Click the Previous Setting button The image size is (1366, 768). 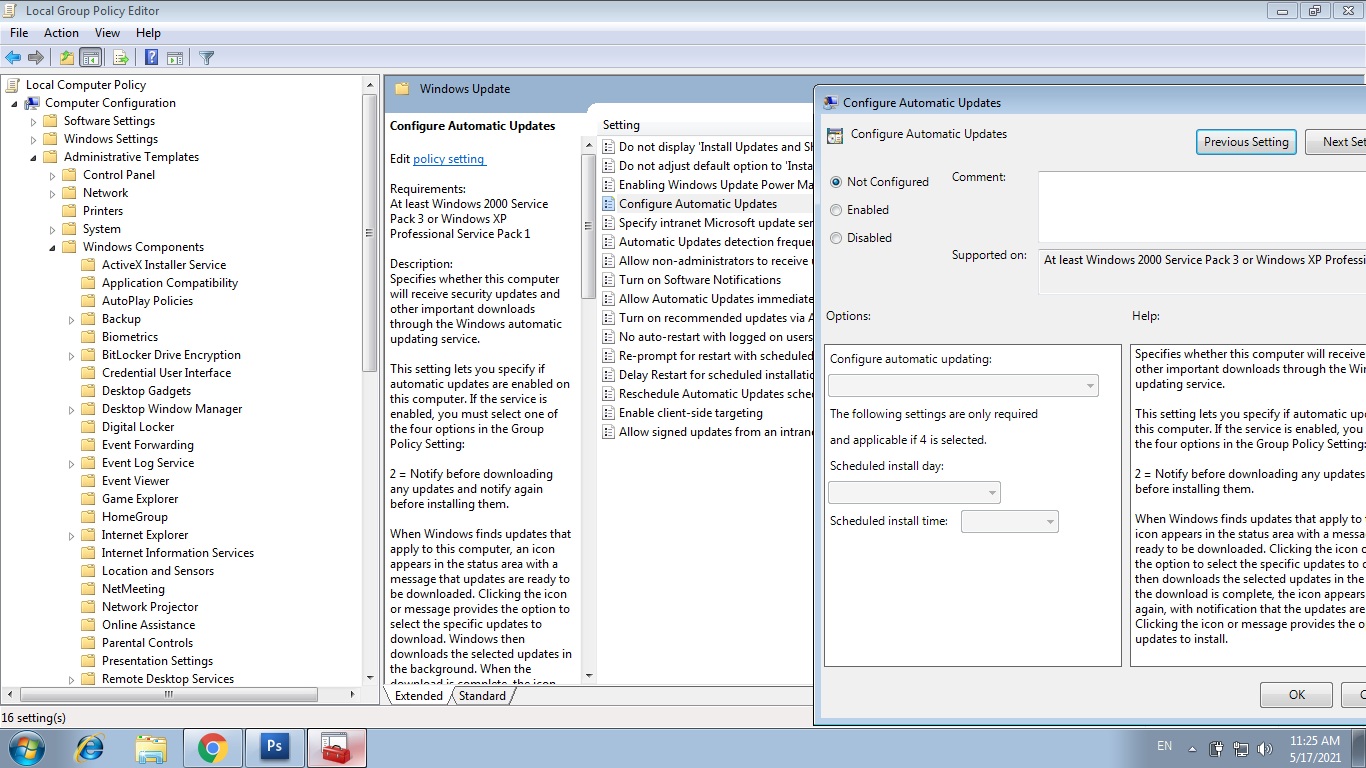click(x=1246, y=142)
